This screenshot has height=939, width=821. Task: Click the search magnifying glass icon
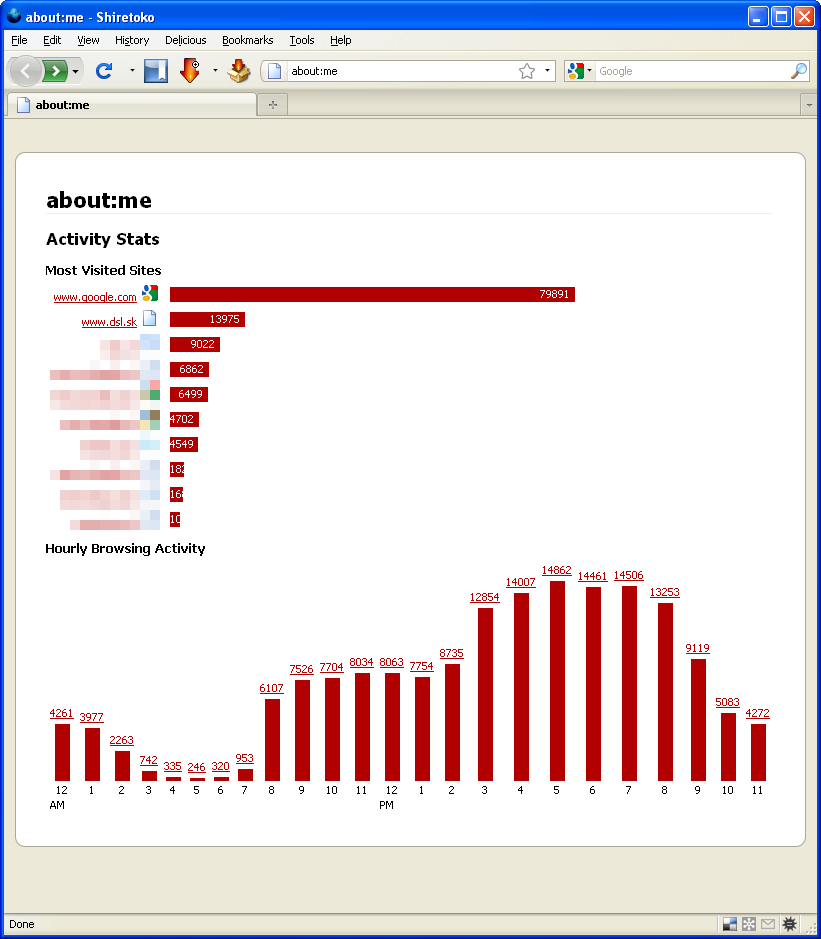798,71
